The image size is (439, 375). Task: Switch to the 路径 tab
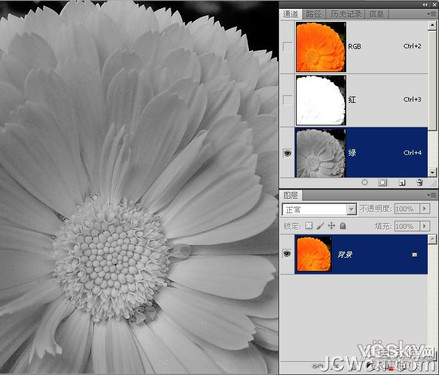(313, 14)
